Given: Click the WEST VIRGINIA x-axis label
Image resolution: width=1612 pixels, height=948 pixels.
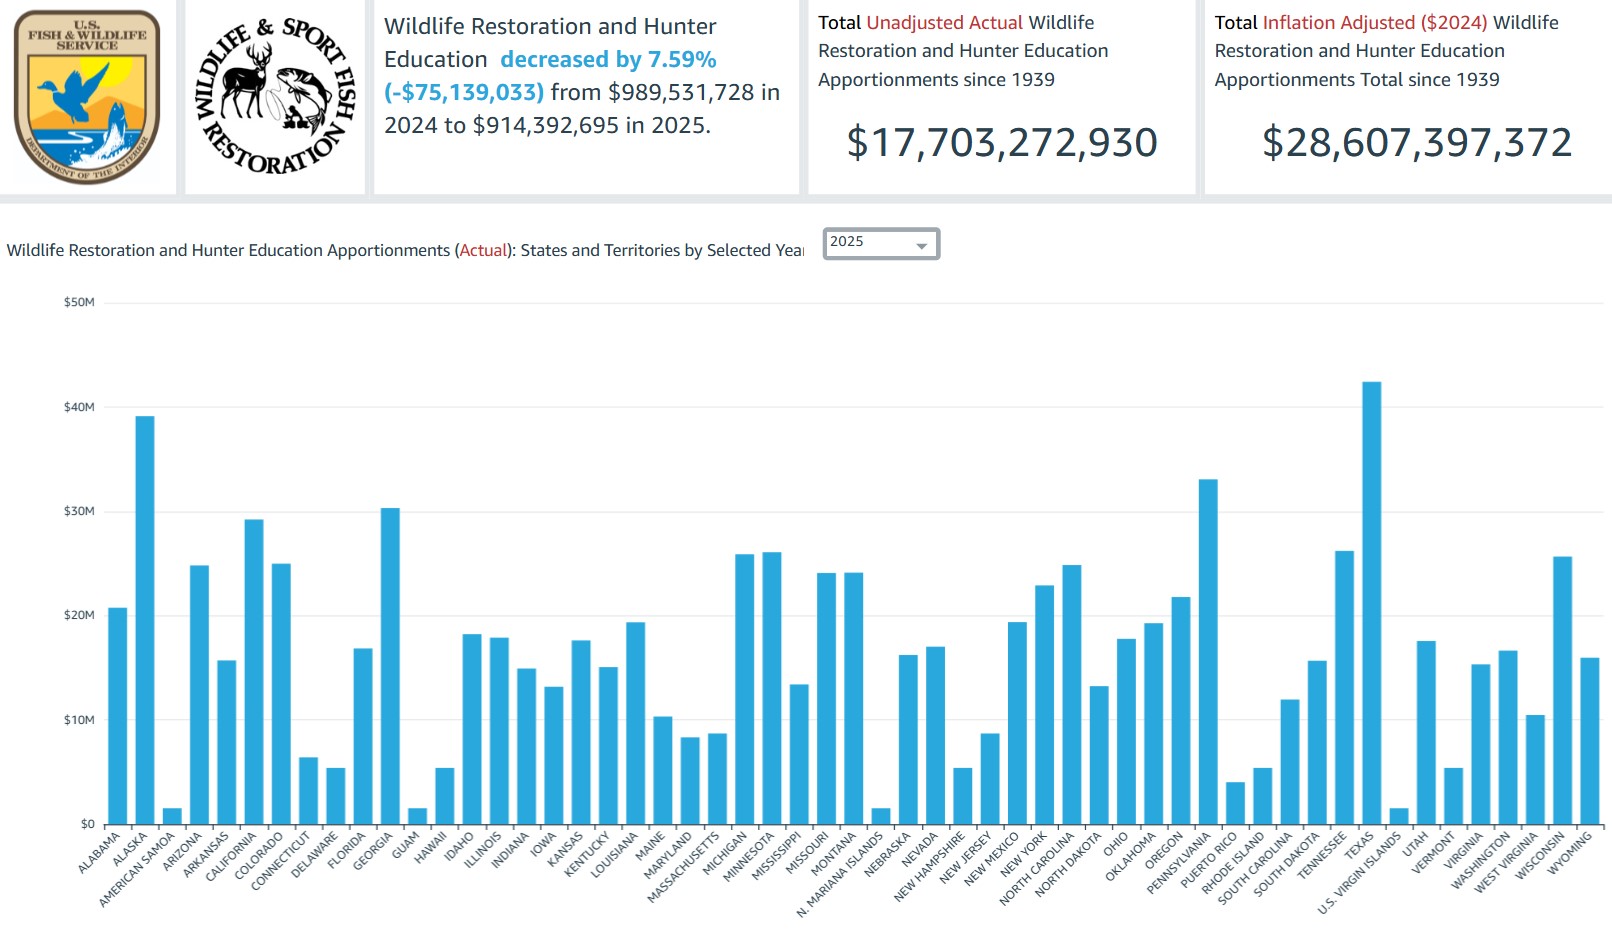Looking at the screenshot, I should coord(1506,862).
